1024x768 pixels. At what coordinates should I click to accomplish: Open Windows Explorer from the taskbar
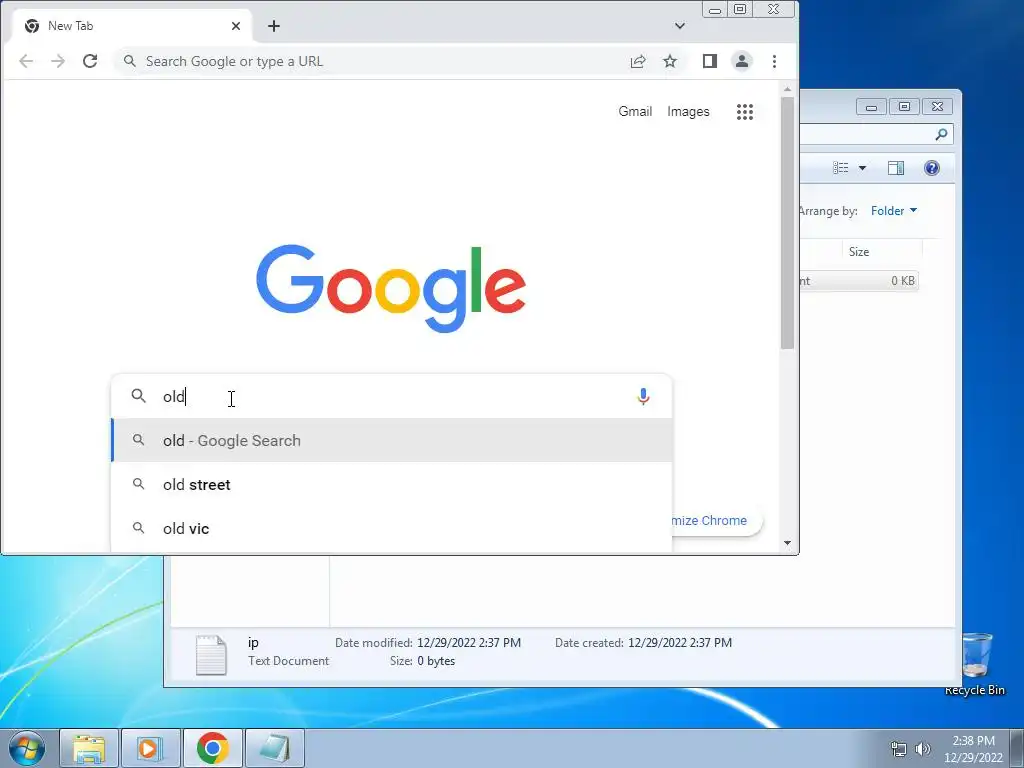[x=89, y=748]
